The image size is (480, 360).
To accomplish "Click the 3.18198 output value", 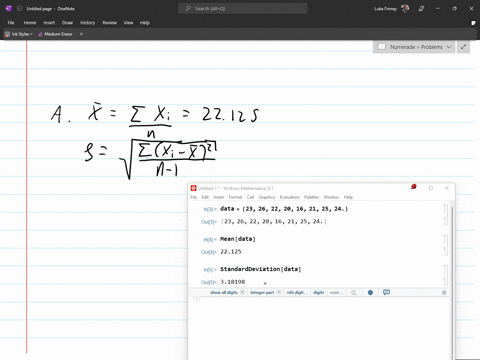I will [233, 282].
